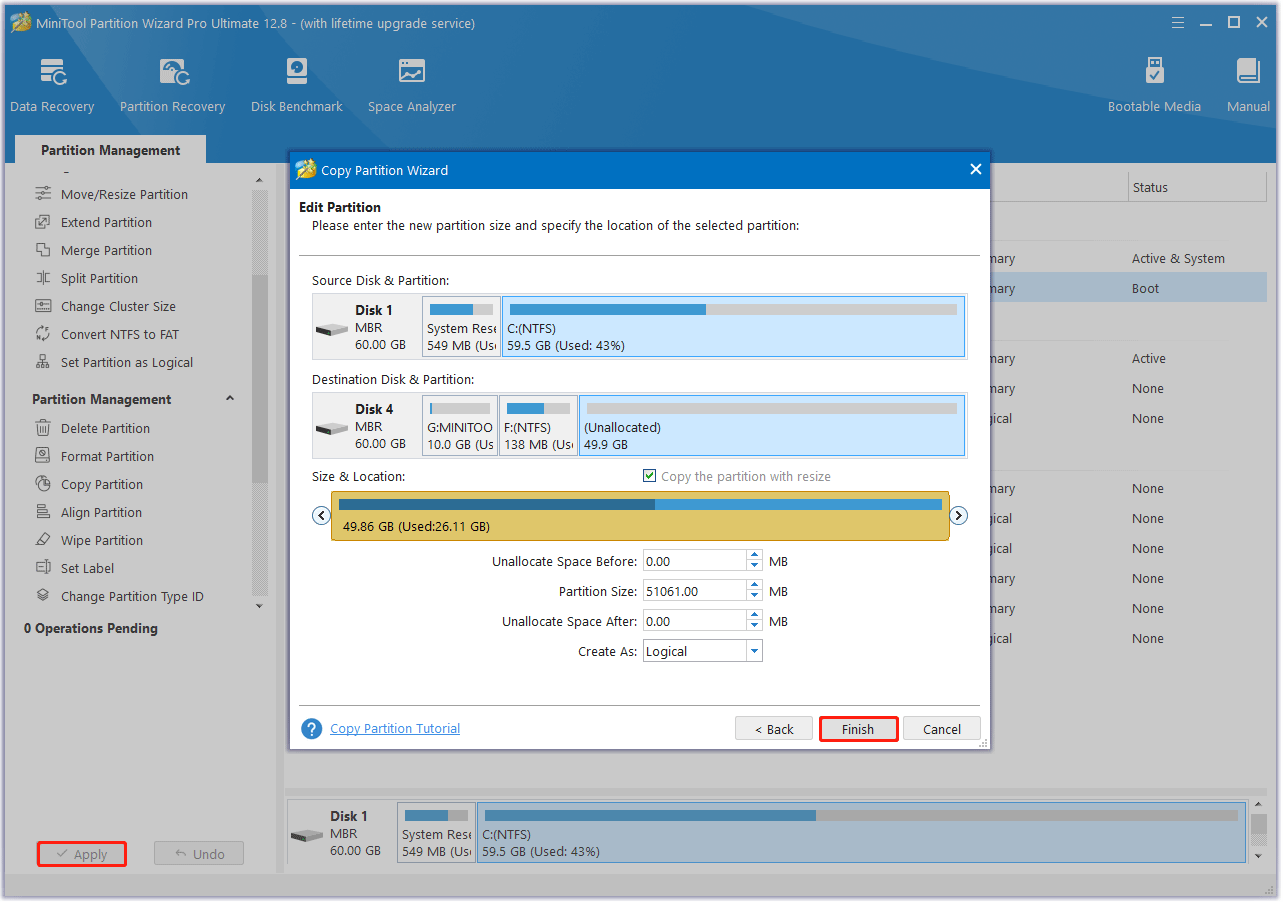Click the left arrow beside size bar
Screen dimensions: 1283x902
click(321, 516)
